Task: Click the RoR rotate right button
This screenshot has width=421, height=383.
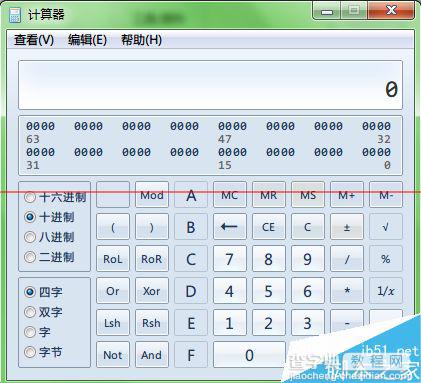Action: point(152,259)
